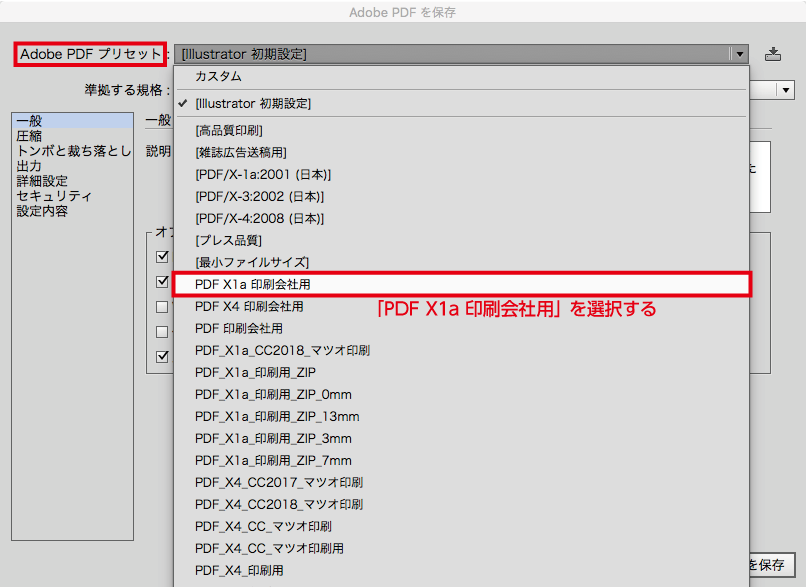Screen dimensions: 806x587
Task: Choose [PDF/X-3:2002 (日本)] preset
Action: (461, 197)
